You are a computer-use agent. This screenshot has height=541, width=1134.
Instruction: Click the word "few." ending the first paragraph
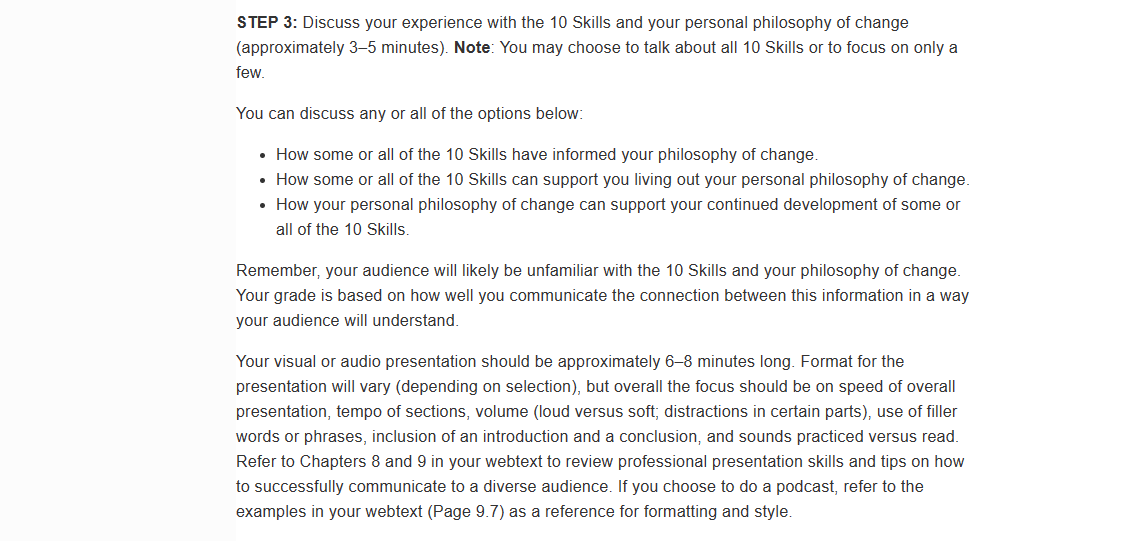[x=250, y=72]
